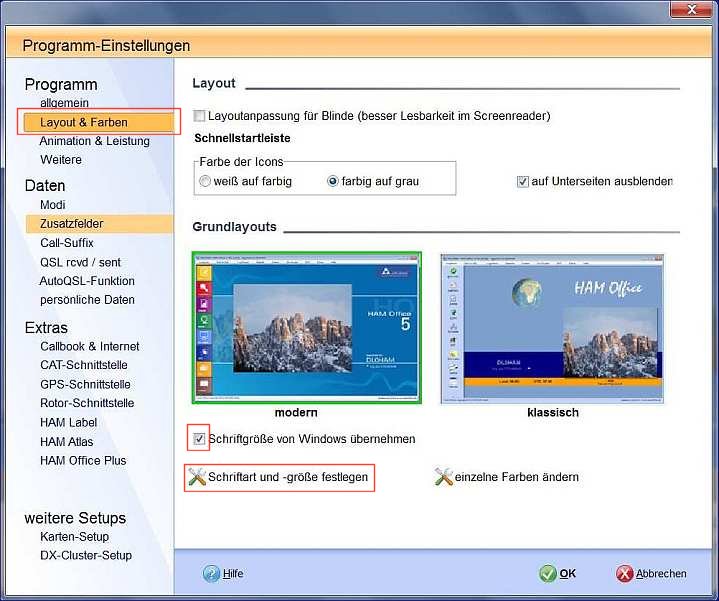Go to the Modi data settings

(53, 204)
